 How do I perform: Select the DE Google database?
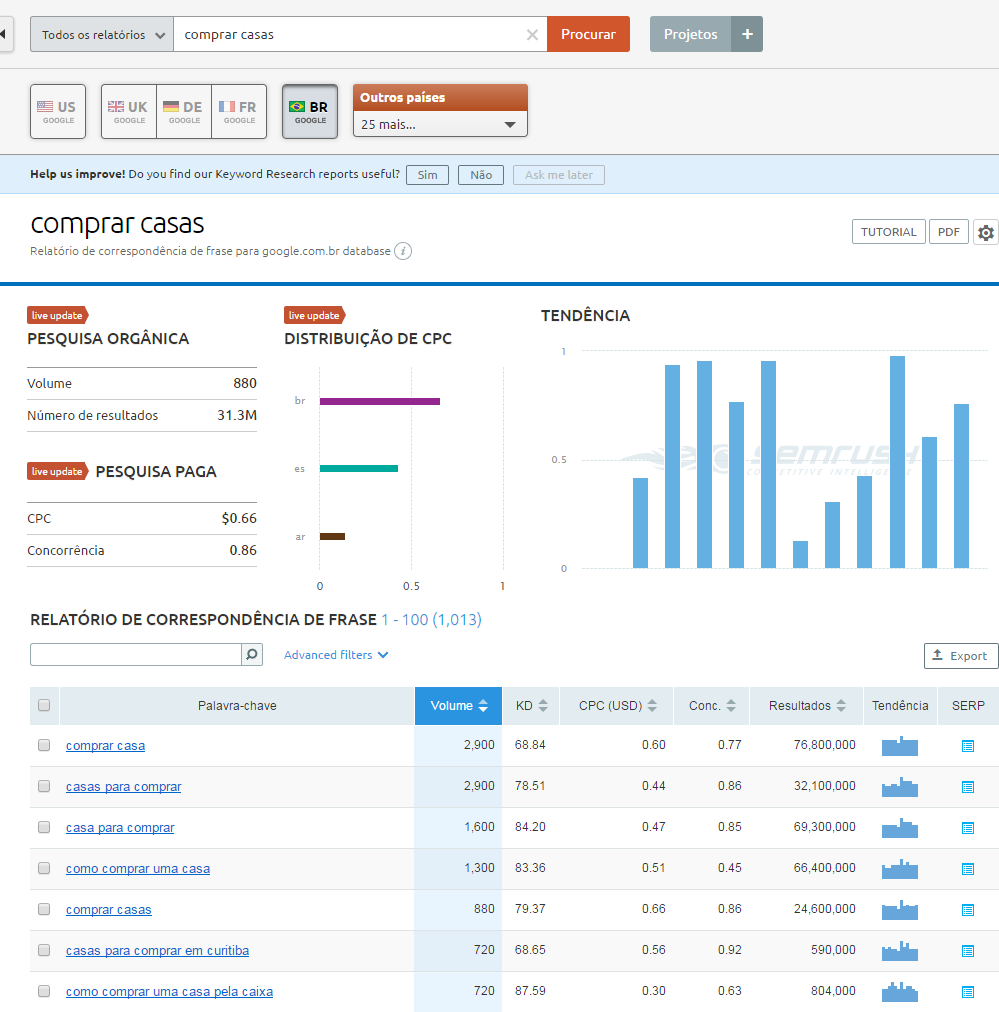pos(184,112)
